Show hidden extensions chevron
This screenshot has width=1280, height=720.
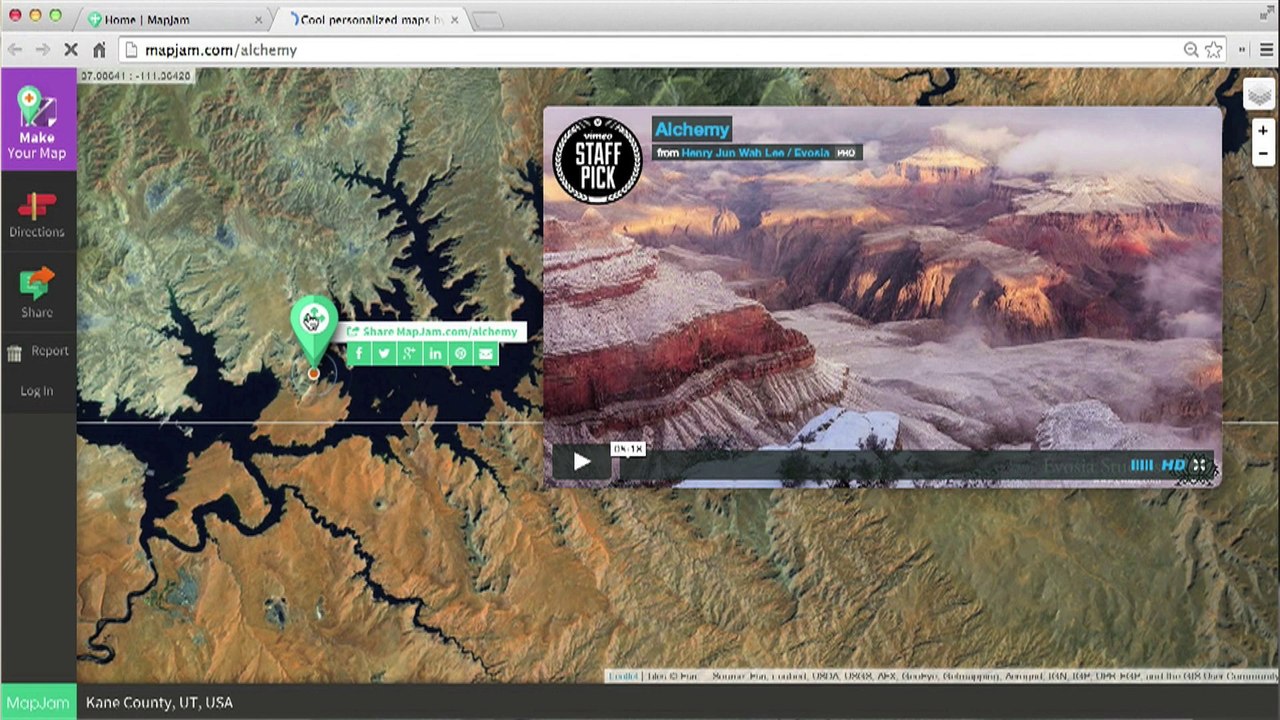[x=1243, y=50]
